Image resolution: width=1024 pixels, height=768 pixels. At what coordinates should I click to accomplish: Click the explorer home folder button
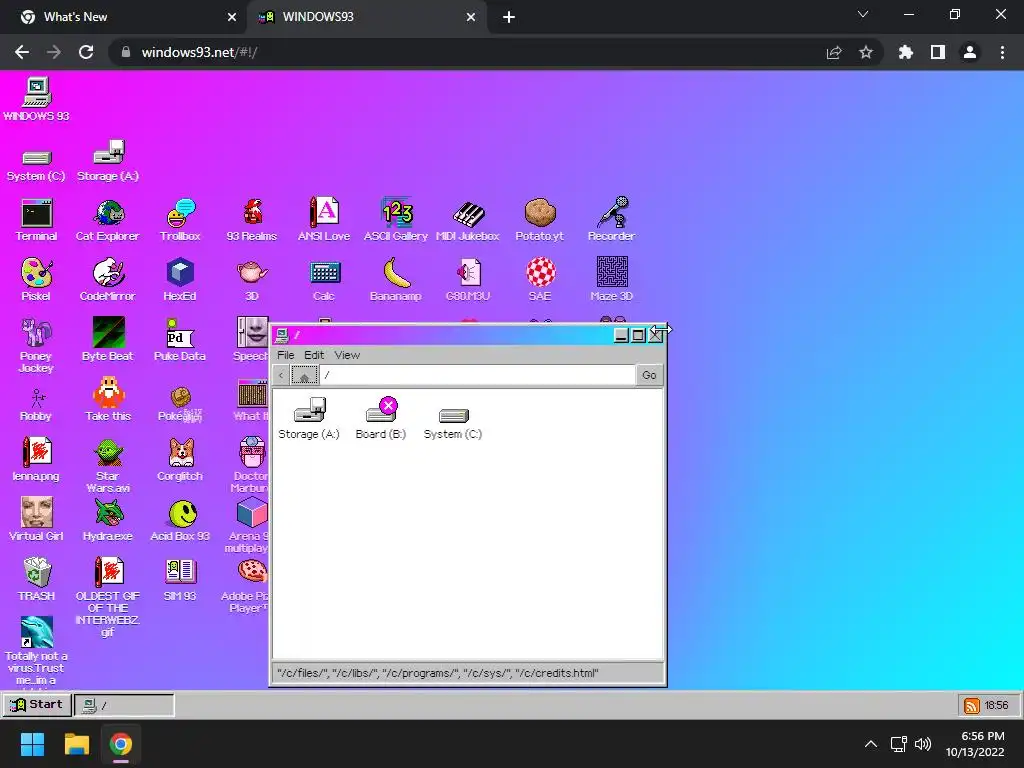click(305, 375)
